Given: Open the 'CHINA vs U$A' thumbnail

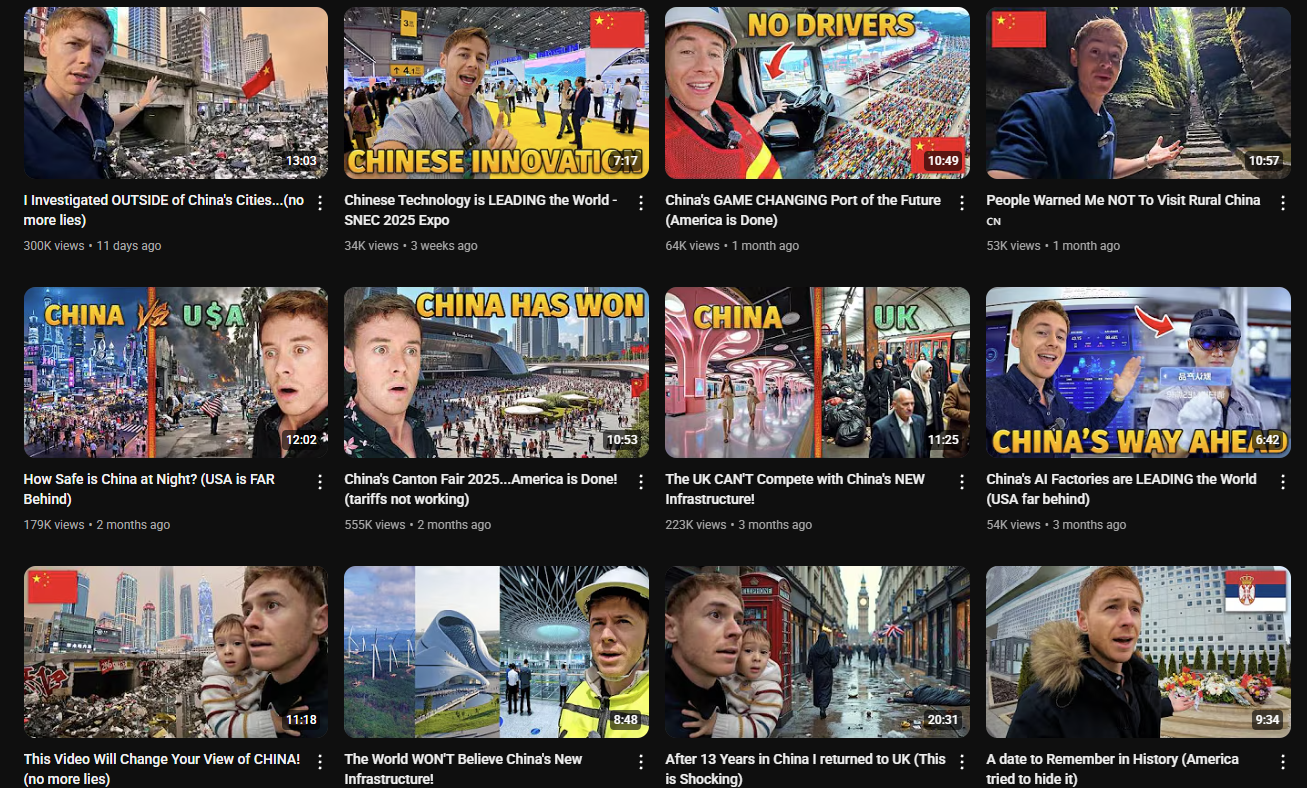Looking at the screenshot, I should pos(176,373).
